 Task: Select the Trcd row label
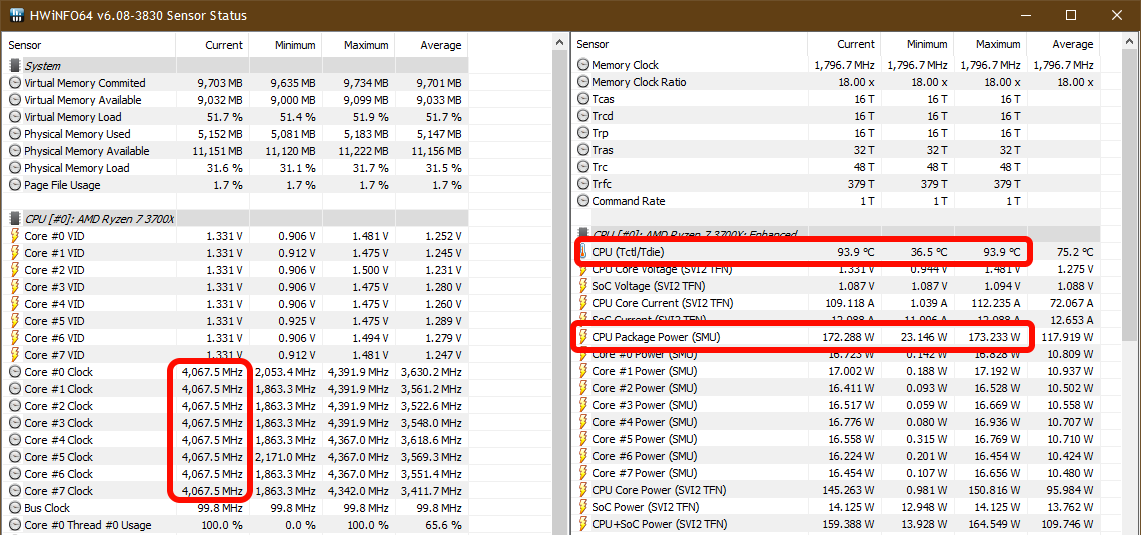pyautogui.click(x=603, y=116)
